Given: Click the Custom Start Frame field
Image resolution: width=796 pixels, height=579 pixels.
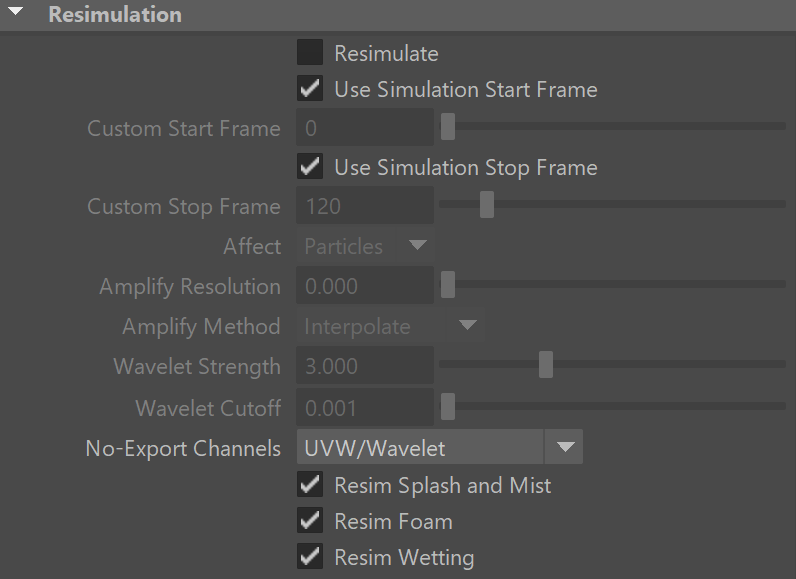Looking at the screenshot, I should (x=365, y=127).
